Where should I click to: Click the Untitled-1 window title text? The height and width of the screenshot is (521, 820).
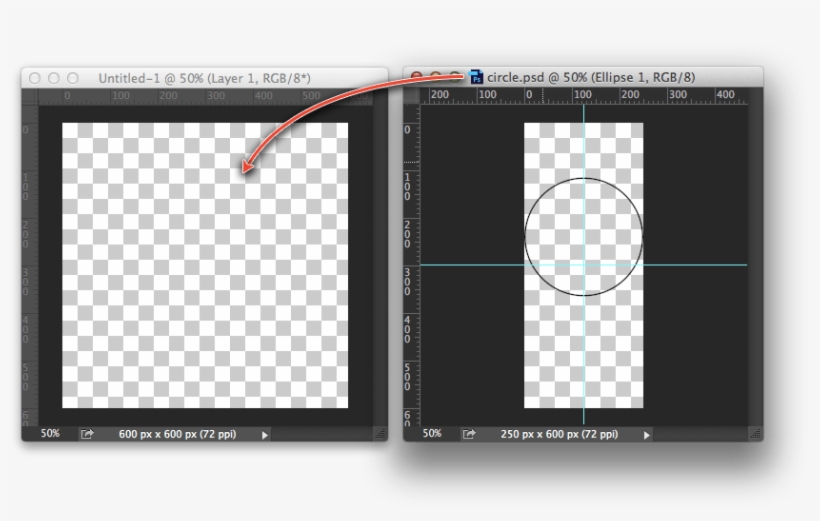point(204,78)
